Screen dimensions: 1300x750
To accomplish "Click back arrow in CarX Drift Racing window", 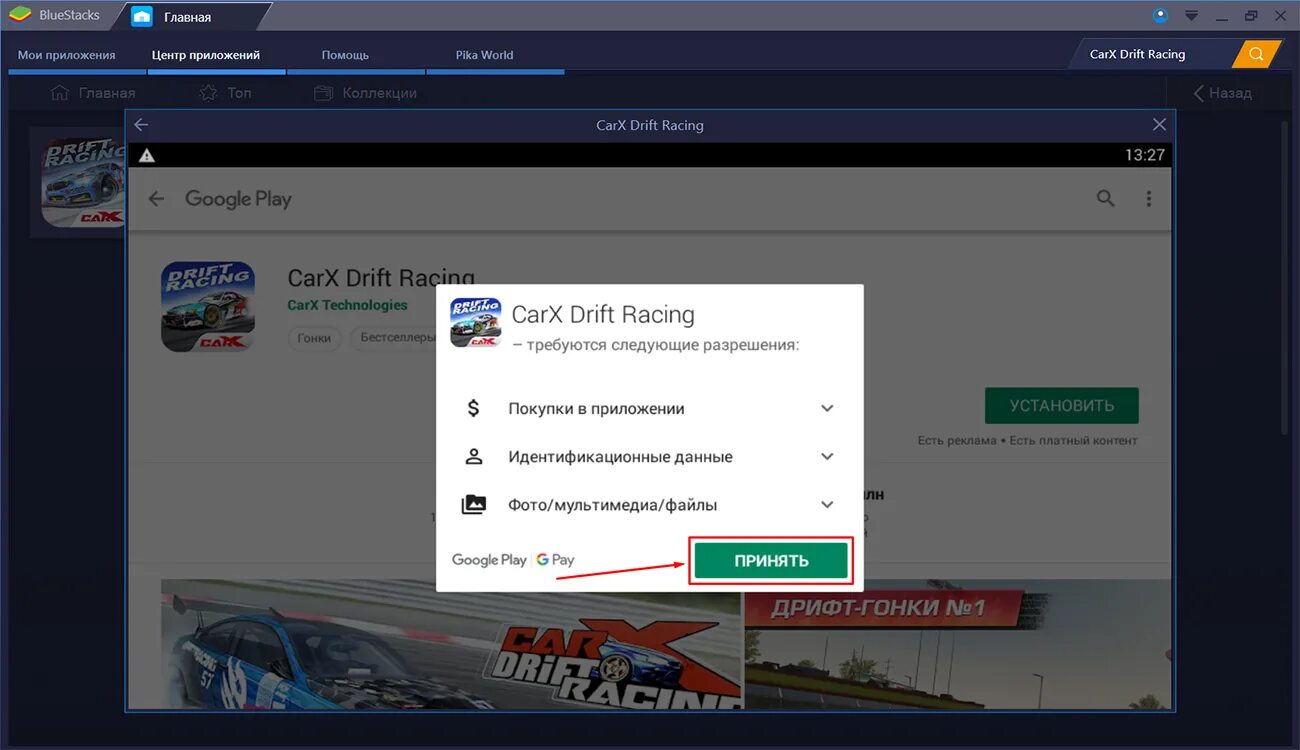I will (141, 125).
